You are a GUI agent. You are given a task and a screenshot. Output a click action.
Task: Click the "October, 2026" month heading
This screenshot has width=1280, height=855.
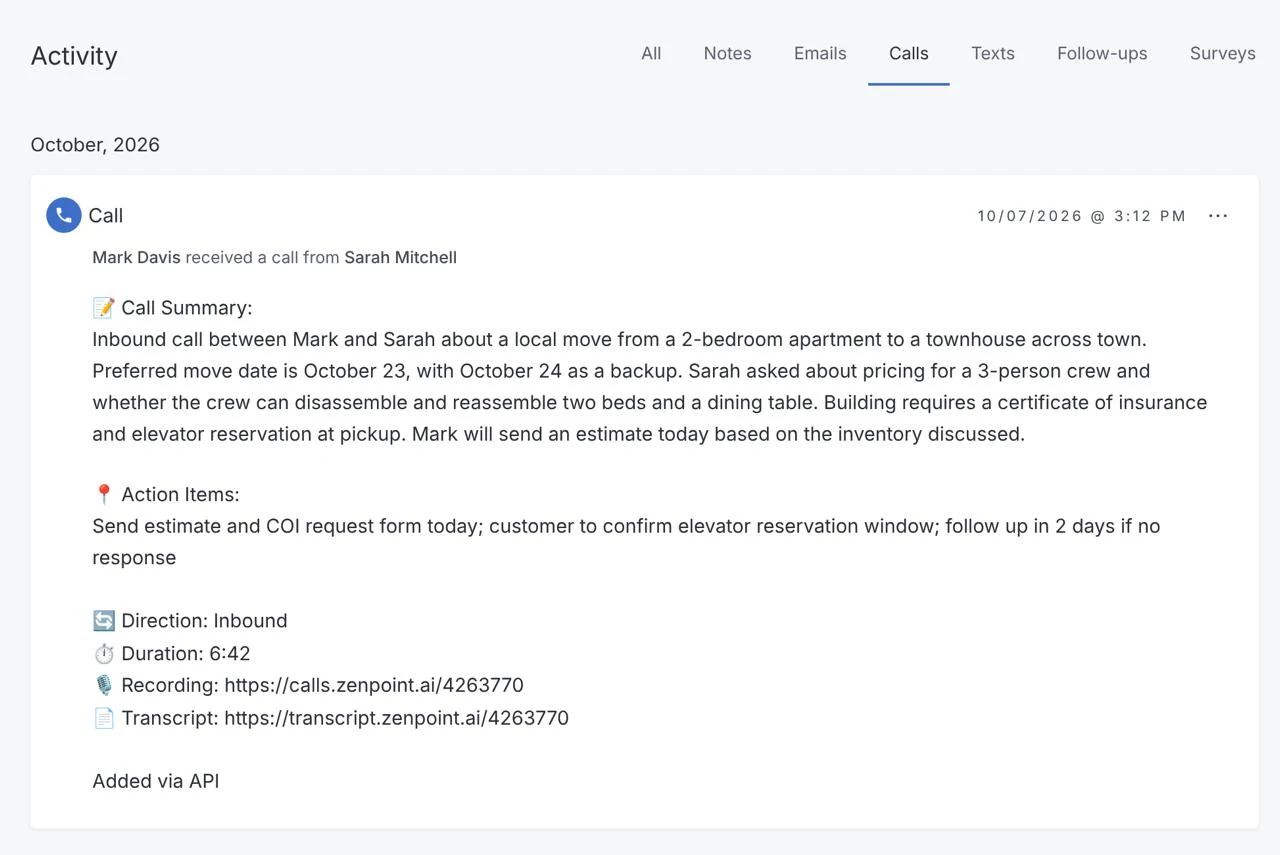(x=95, y=145)
